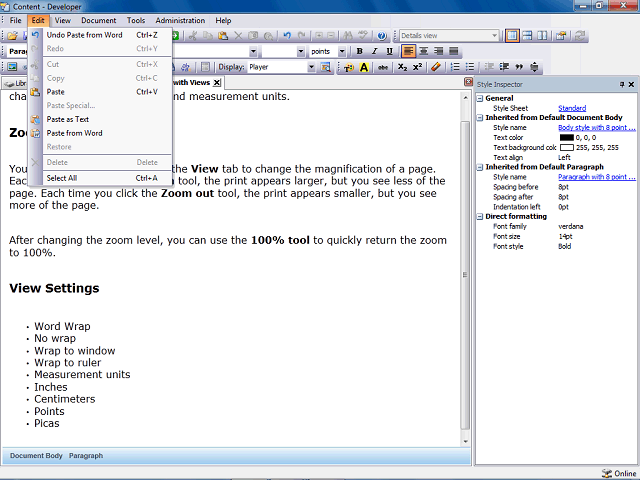Click the toolbar Paste clipboard icon

click(x=223, y=36)
